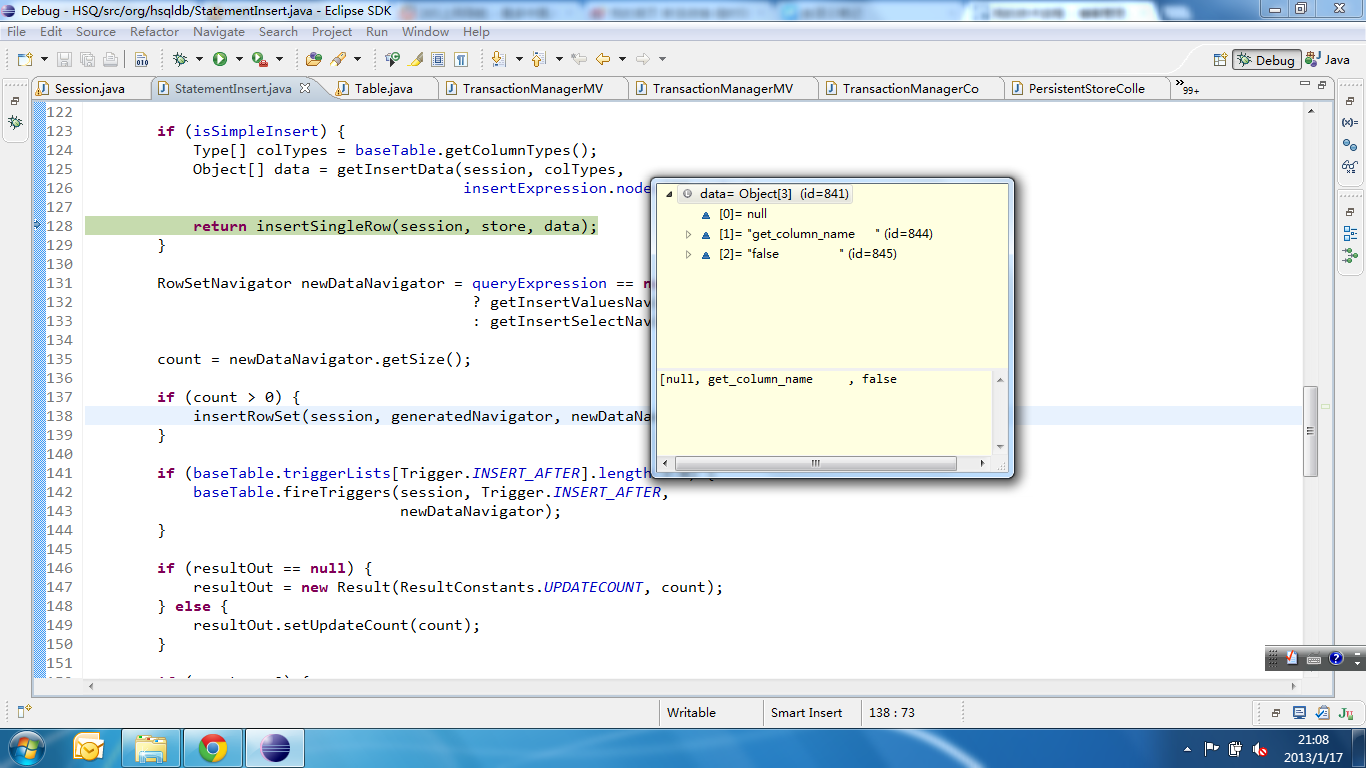Open the Outline view icon

pos(1350,234)
